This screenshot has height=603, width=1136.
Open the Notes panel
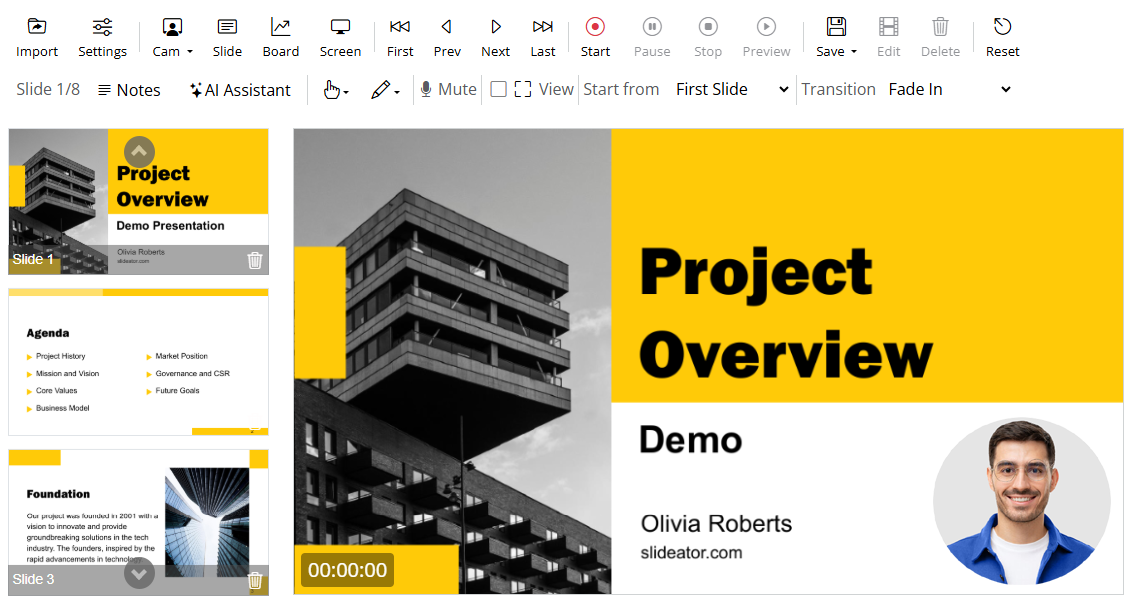[129, 90]
